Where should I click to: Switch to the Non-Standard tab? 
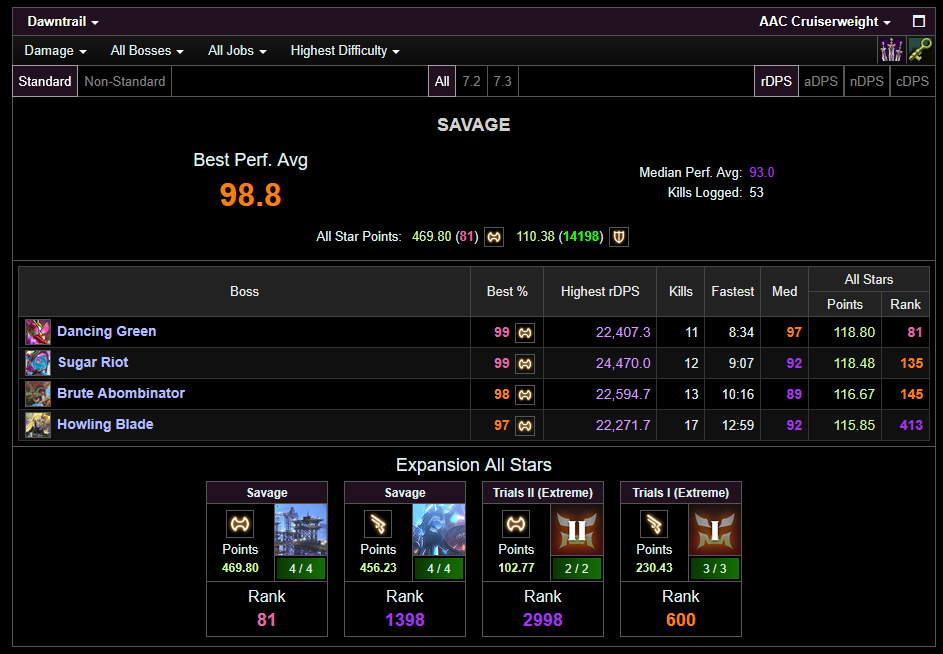[x=124, y=81]
